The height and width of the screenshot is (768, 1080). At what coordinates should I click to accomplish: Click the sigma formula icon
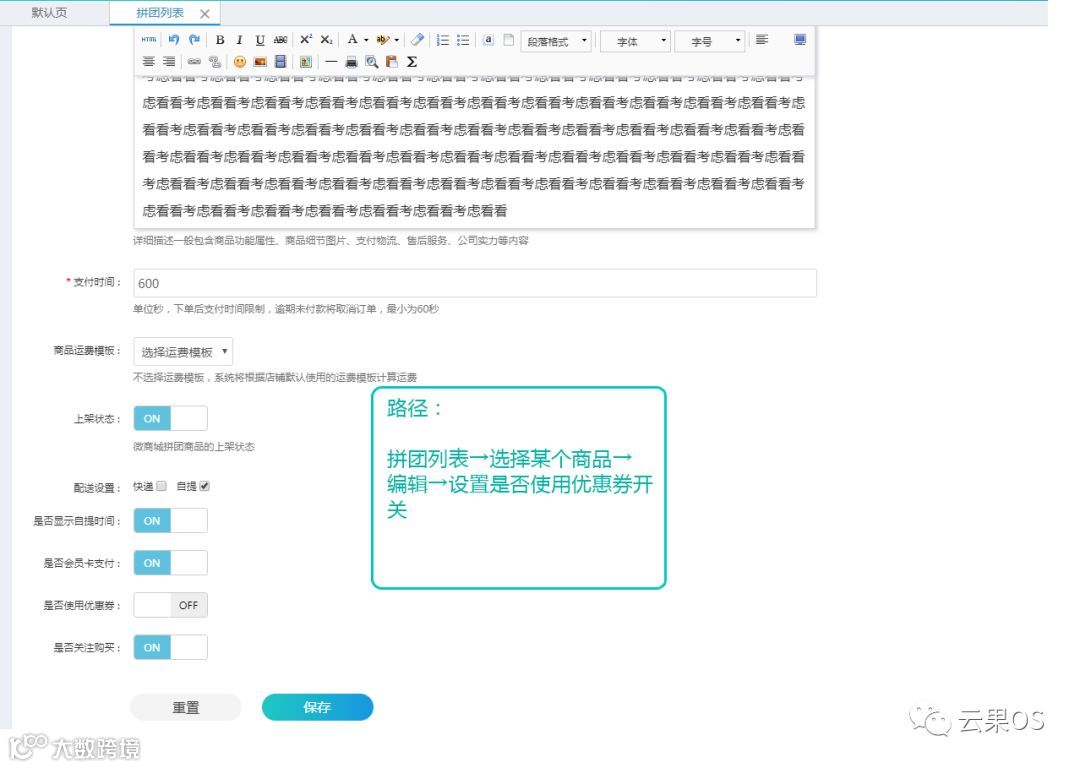pyautogui.click(x=412, y=62)
